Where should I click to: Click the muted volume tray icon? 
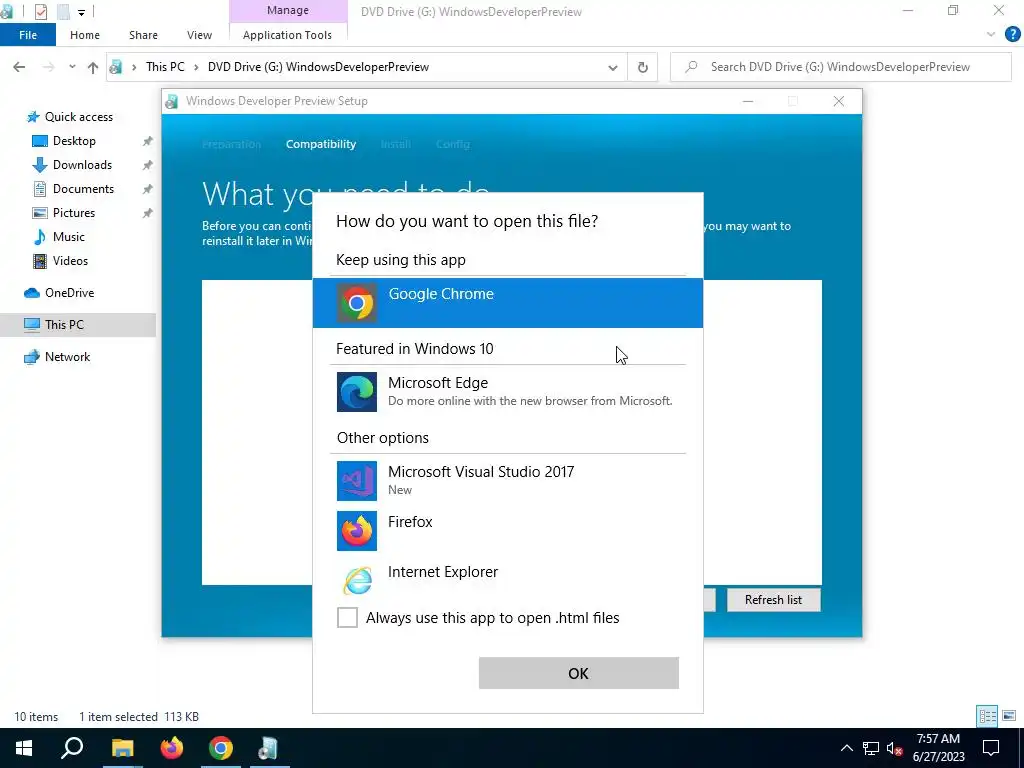[895, 748]
